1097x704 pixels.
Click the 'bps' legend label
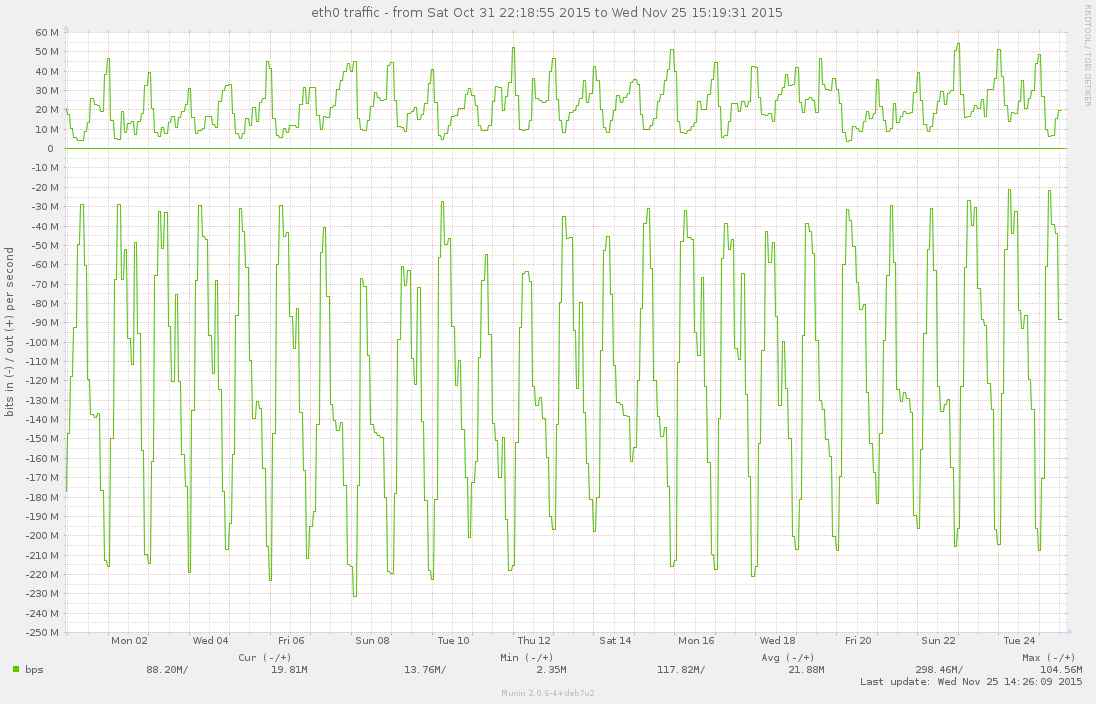(x=34, y=669)
